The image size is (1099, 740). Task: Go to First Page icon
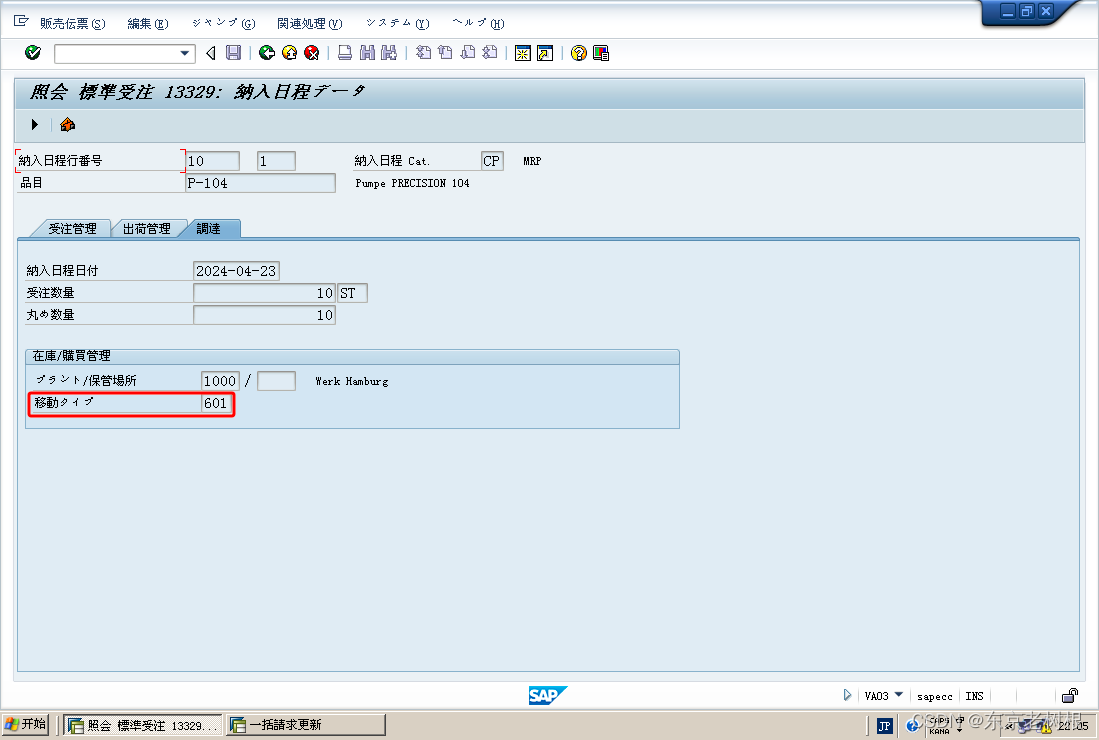[x=423, y=53]
